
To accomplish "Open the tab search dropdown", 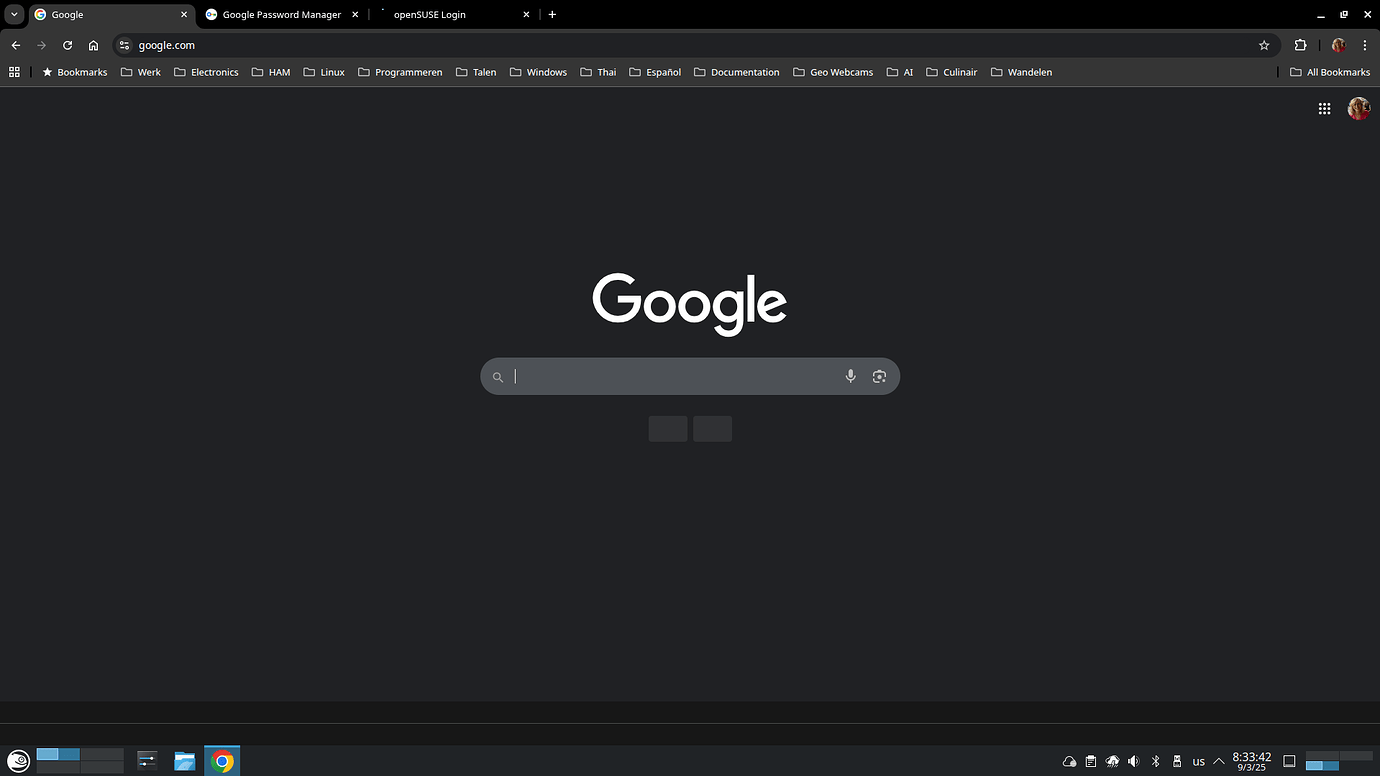I will tap(14, 14).
